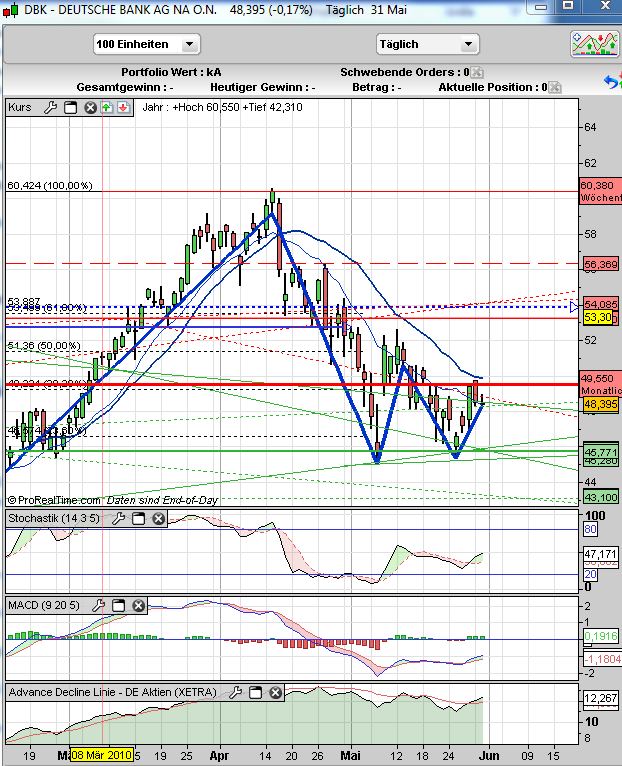The width and height of the screenshot is (622, 766).
Task: Maximize Advance Decline Linie panel
Action: (x=256, y=692)
